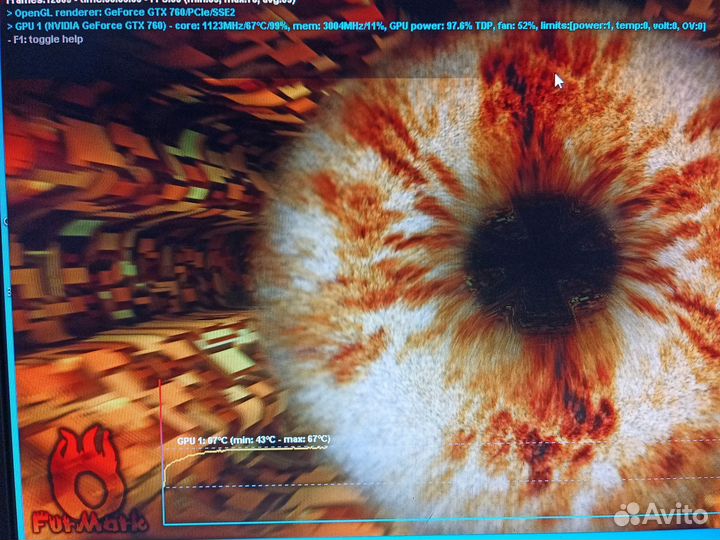Viewport: 720px width, 540px height.
Task: Click the F1: toggle help text
Action: 49,39
